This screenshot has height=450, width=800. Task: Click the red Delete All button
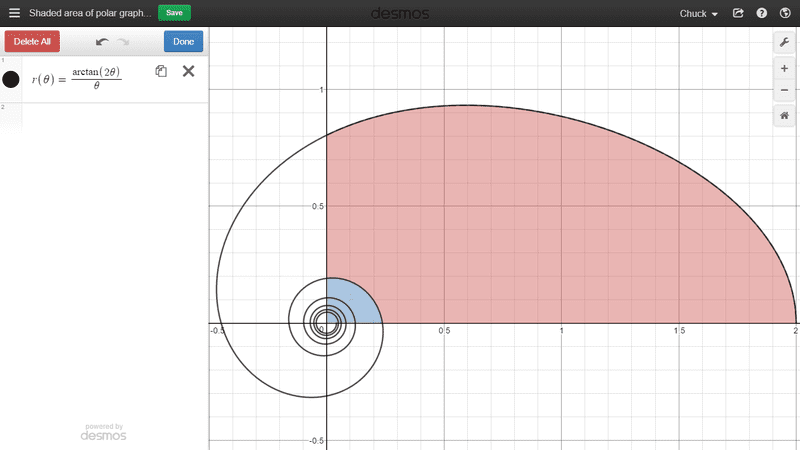click(32, 42)
